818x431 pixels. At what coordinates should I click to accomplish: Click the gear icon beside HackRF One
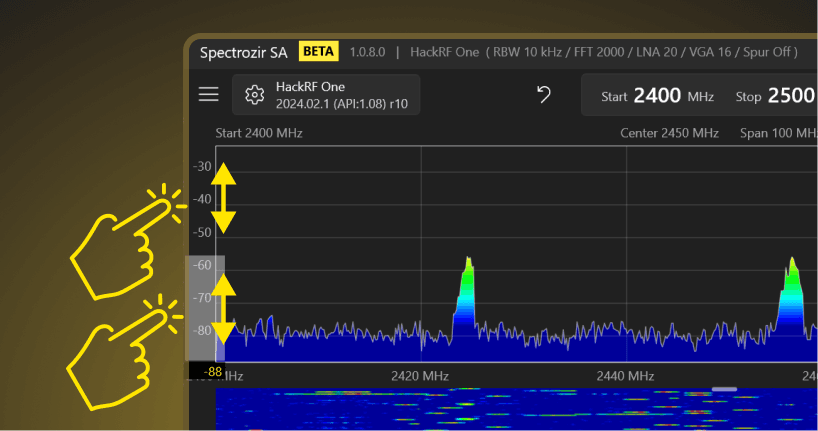tap(254, 95)
